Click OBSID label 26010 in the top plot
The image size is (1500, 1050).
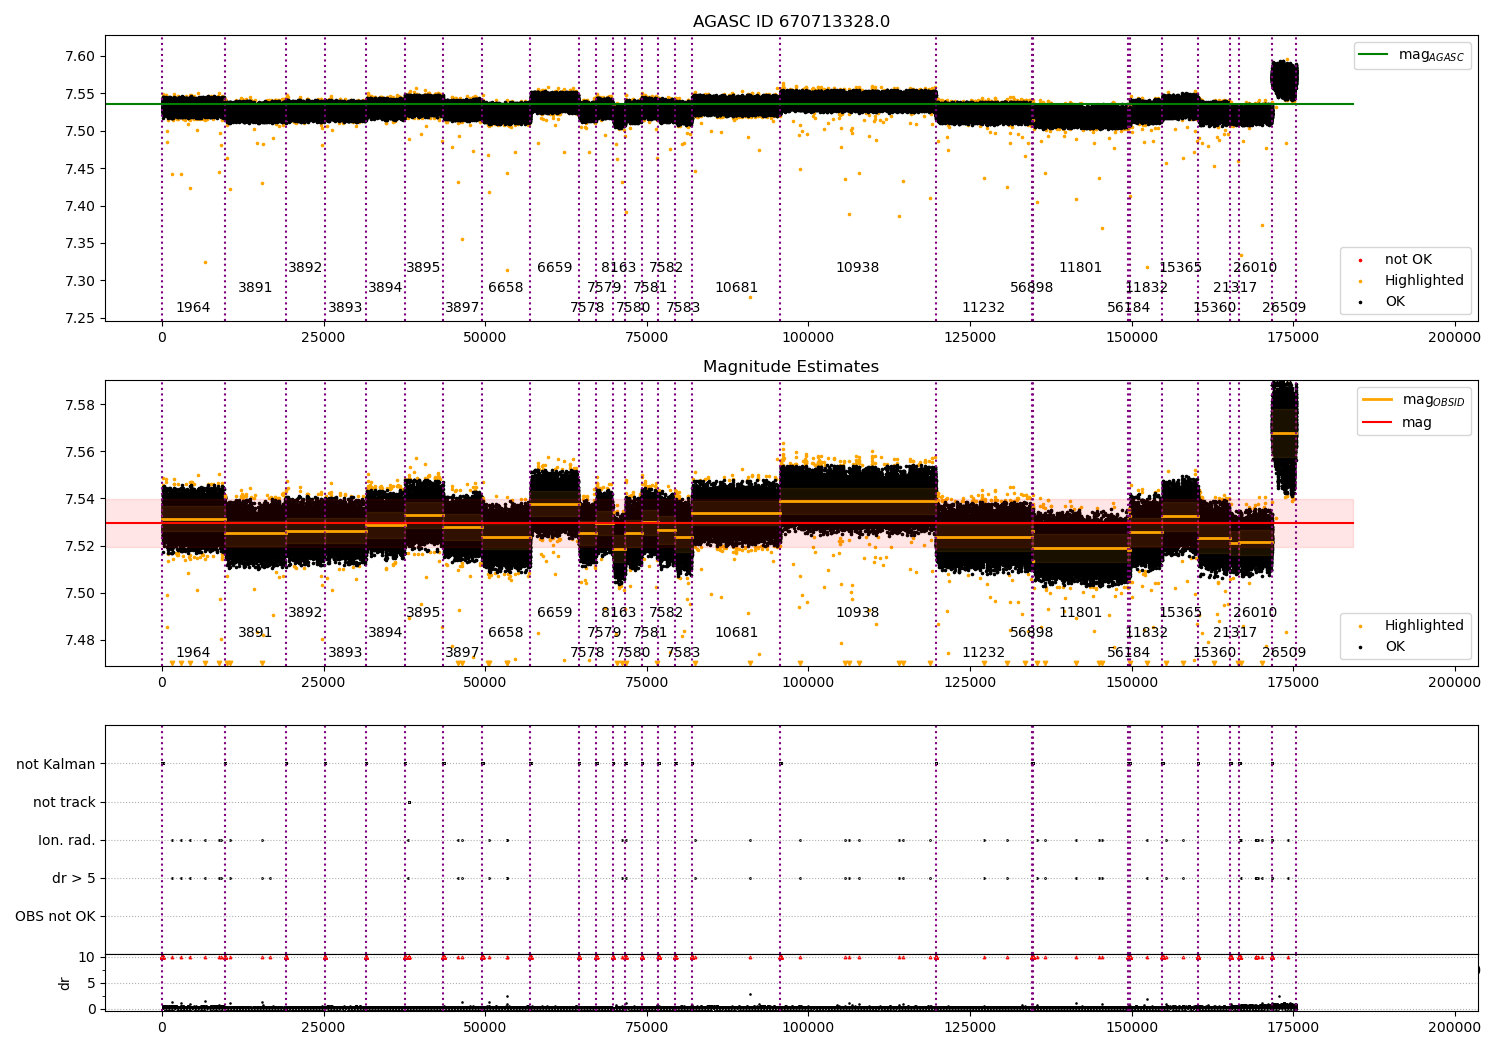[x=1255, y=268]
